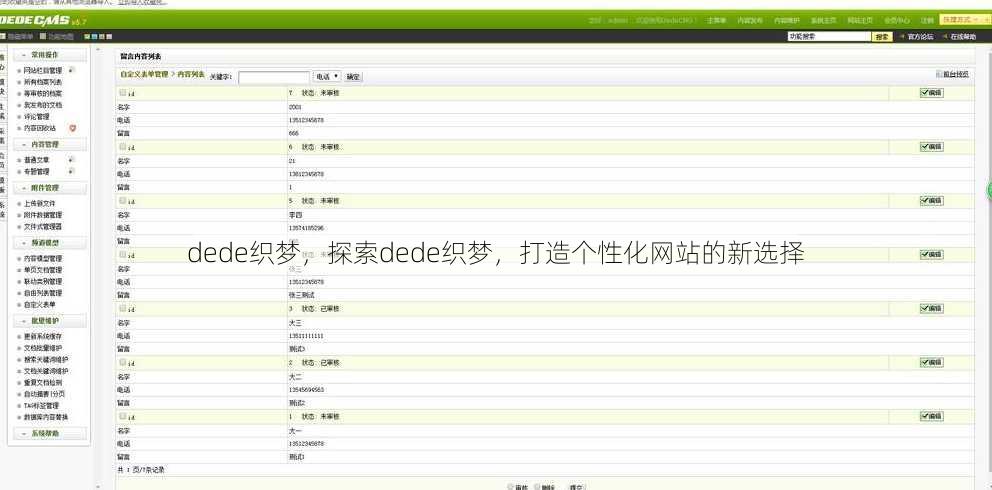
Task: Open 主菜单 in the top navigation
Action: tap(716, 20)
